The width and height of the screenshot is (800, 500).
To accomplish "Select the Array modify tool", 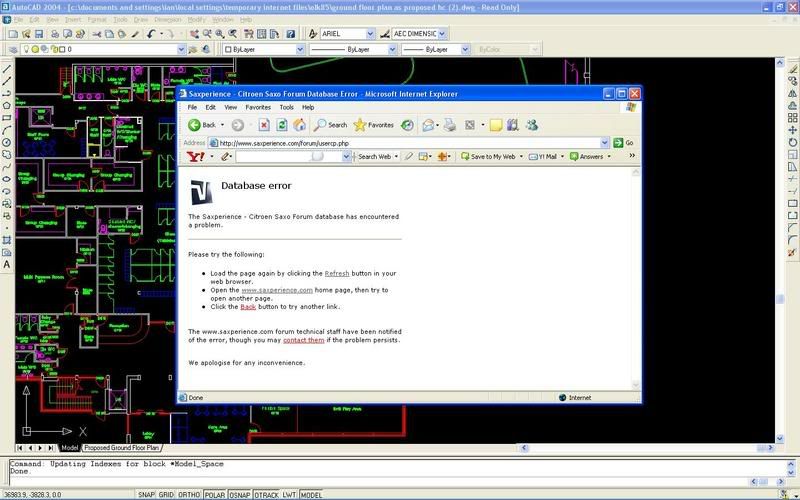I will point(792,118).
